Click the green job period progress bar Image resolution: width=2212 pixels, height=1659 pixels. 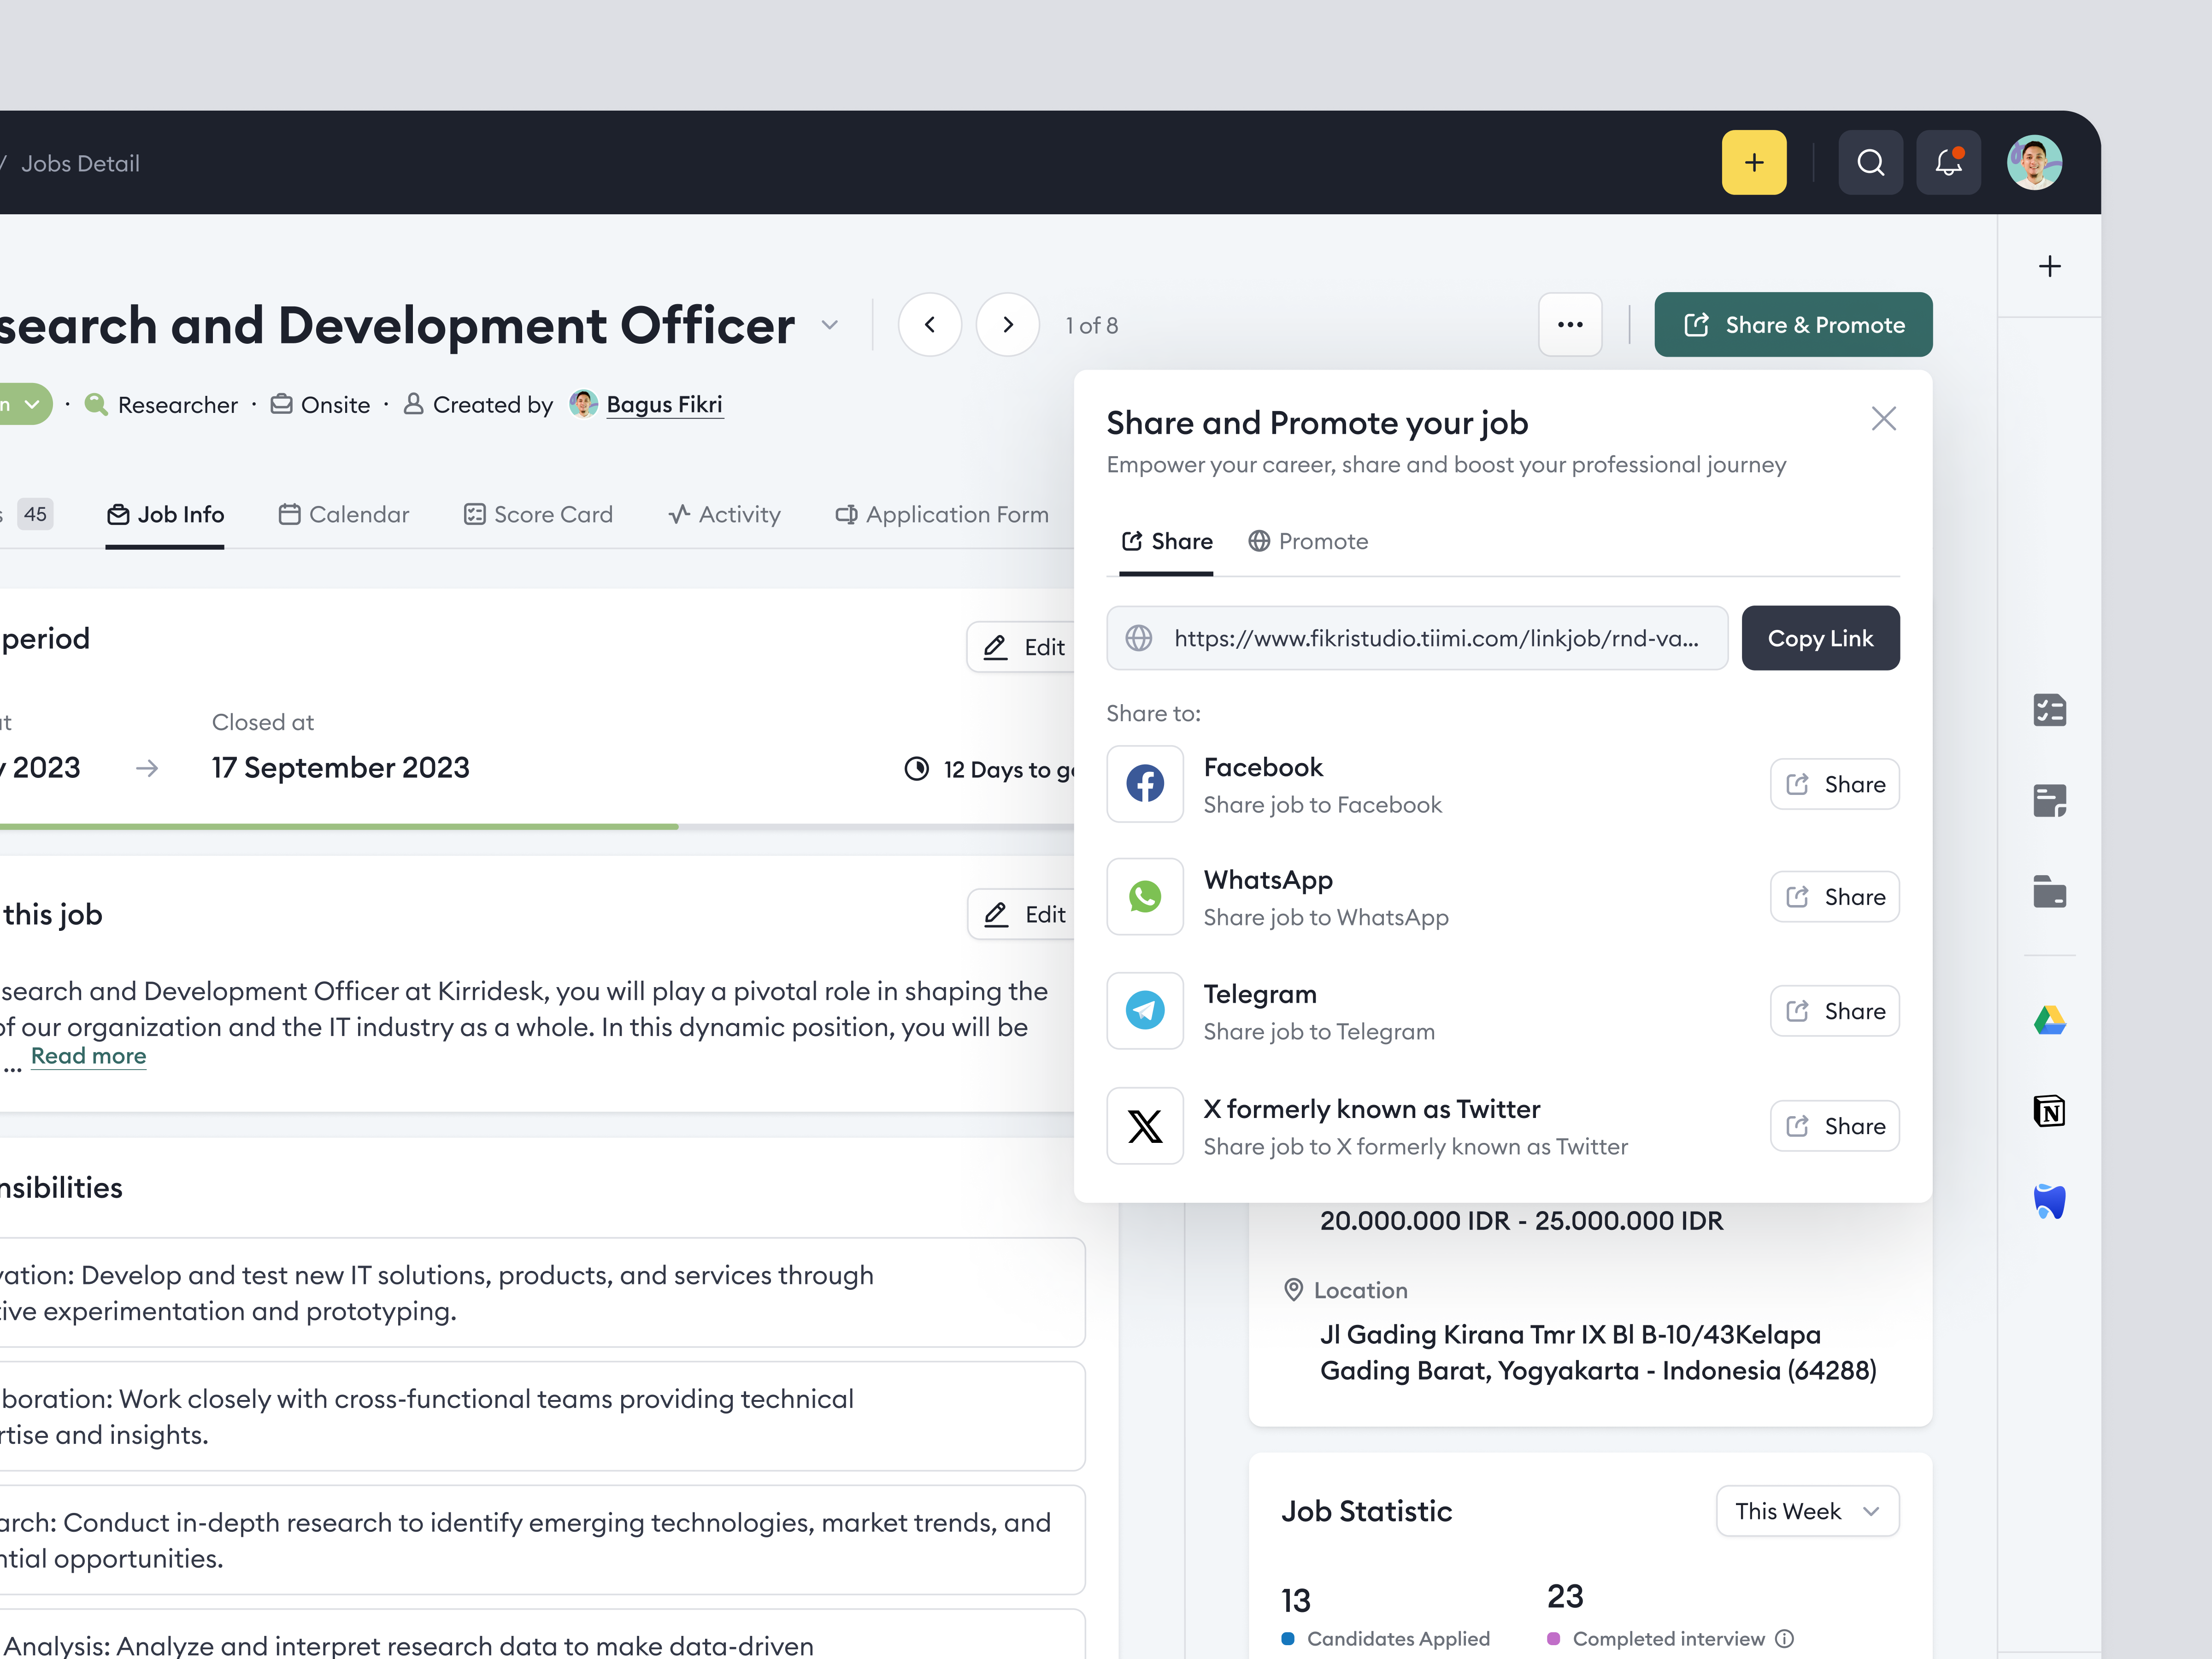pos(339,827)
